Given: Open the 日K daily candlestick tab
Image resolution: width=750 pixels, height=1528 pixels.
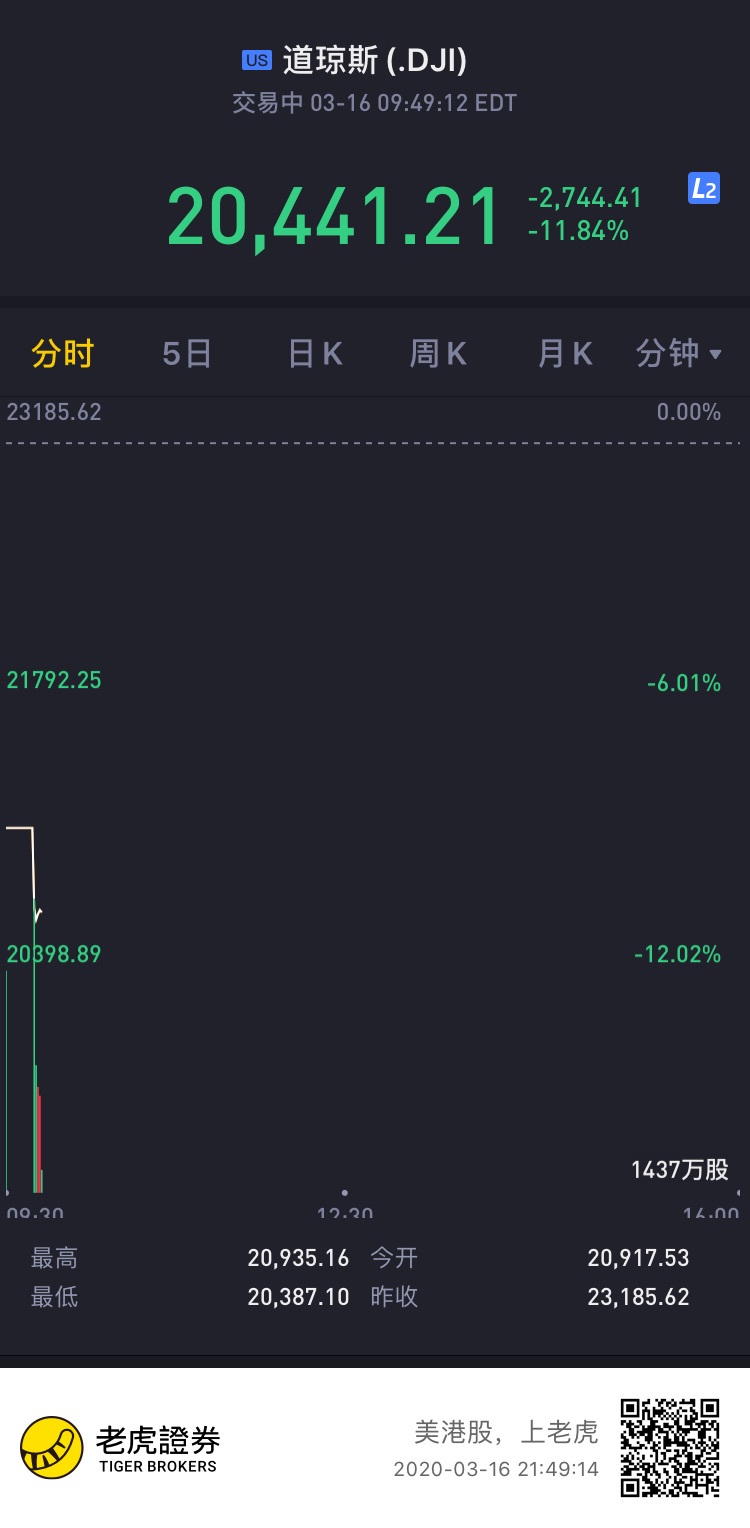Looking at the screenshot, I should coord(315,354).
